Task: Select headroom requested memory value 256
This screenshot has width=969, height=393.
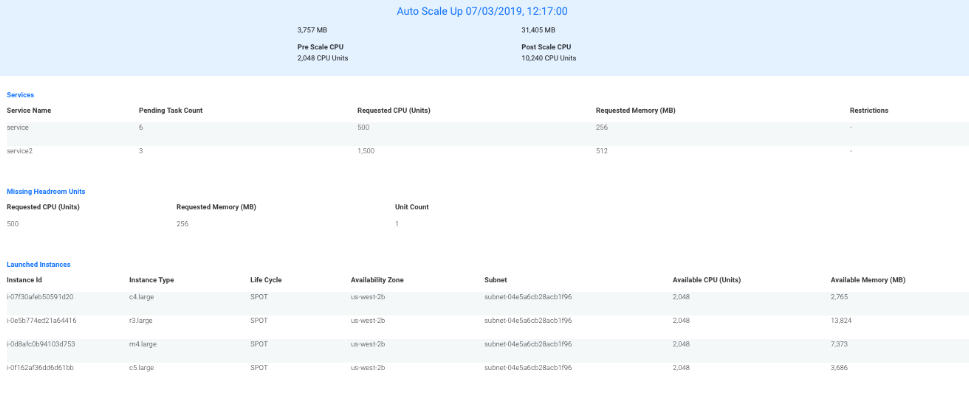Action: click(182, 224)
